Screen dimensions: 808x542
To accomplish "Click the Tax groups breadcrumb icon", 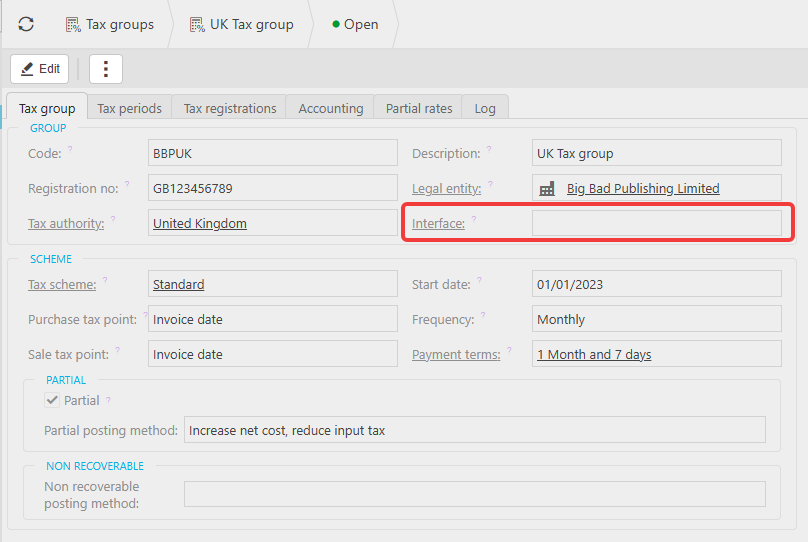I will [x=73, y=25].
